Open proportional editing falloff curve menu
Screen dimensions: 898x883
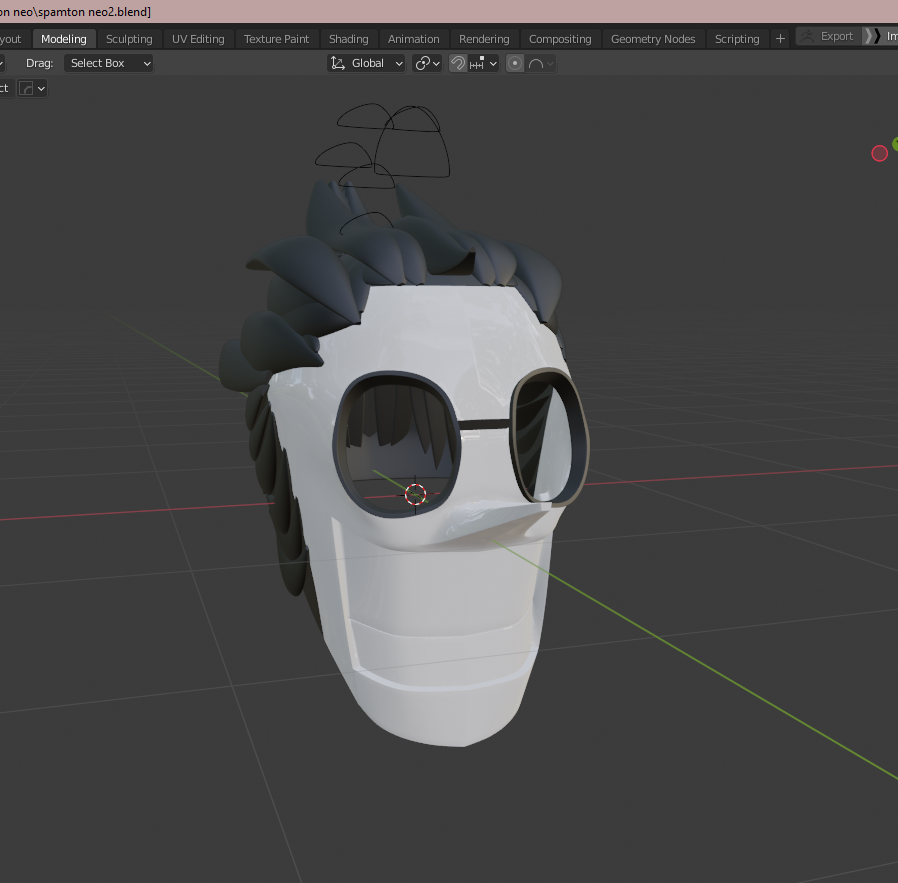pos(541,63)
